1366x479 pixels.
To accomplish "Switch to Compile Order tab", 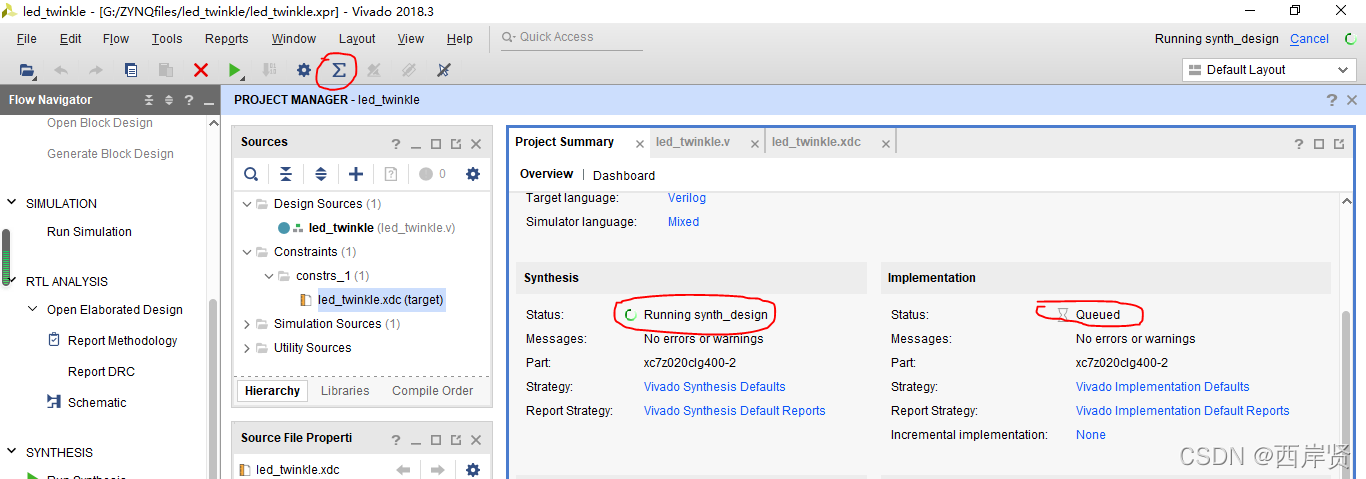I will [x=433, y=391].
